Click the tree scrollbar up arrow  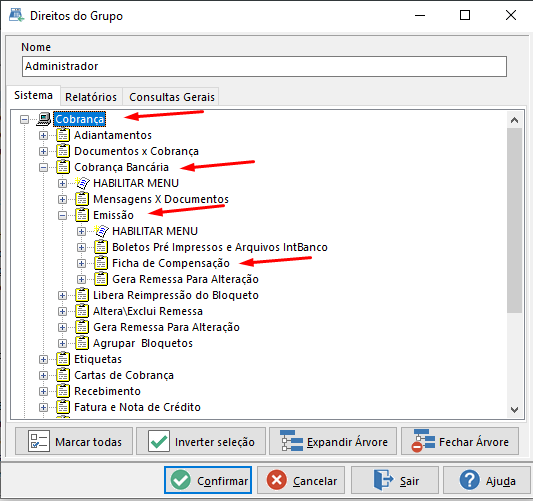[514, 120]
